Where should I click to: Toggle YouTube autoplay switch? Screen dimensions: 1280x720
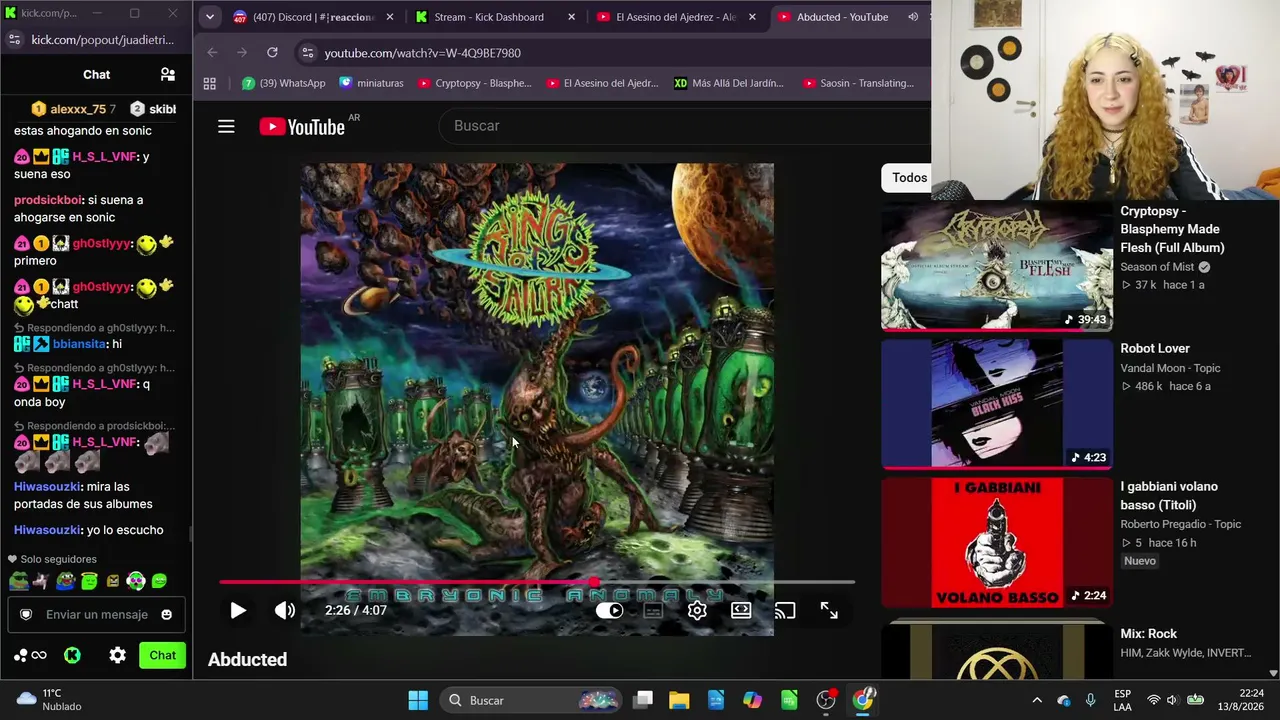pyautogui.click(x=609, y=610)
